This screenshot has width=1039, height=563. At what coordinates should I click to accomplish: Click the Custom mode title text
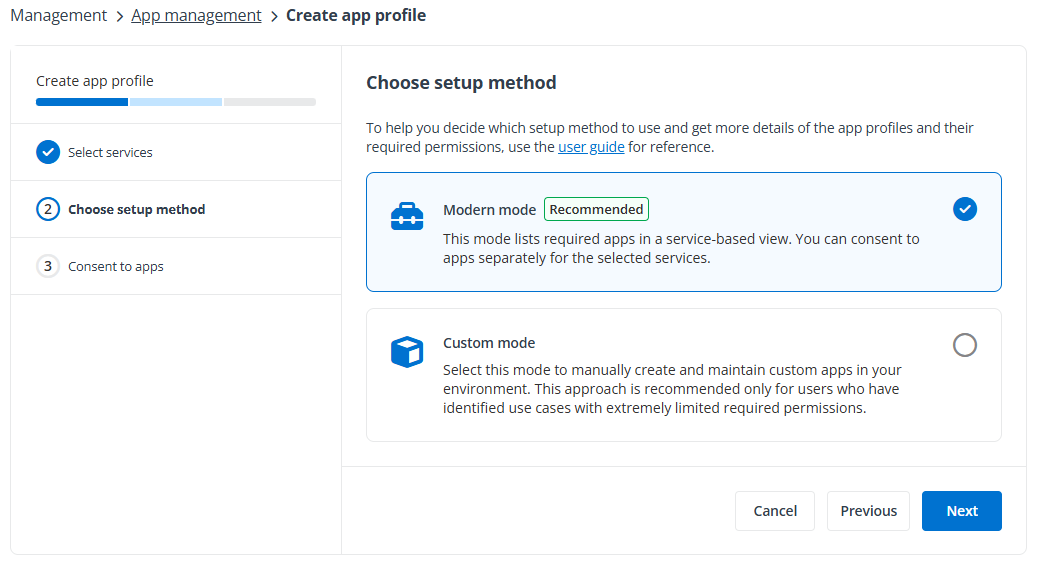(x=489, y=343)
